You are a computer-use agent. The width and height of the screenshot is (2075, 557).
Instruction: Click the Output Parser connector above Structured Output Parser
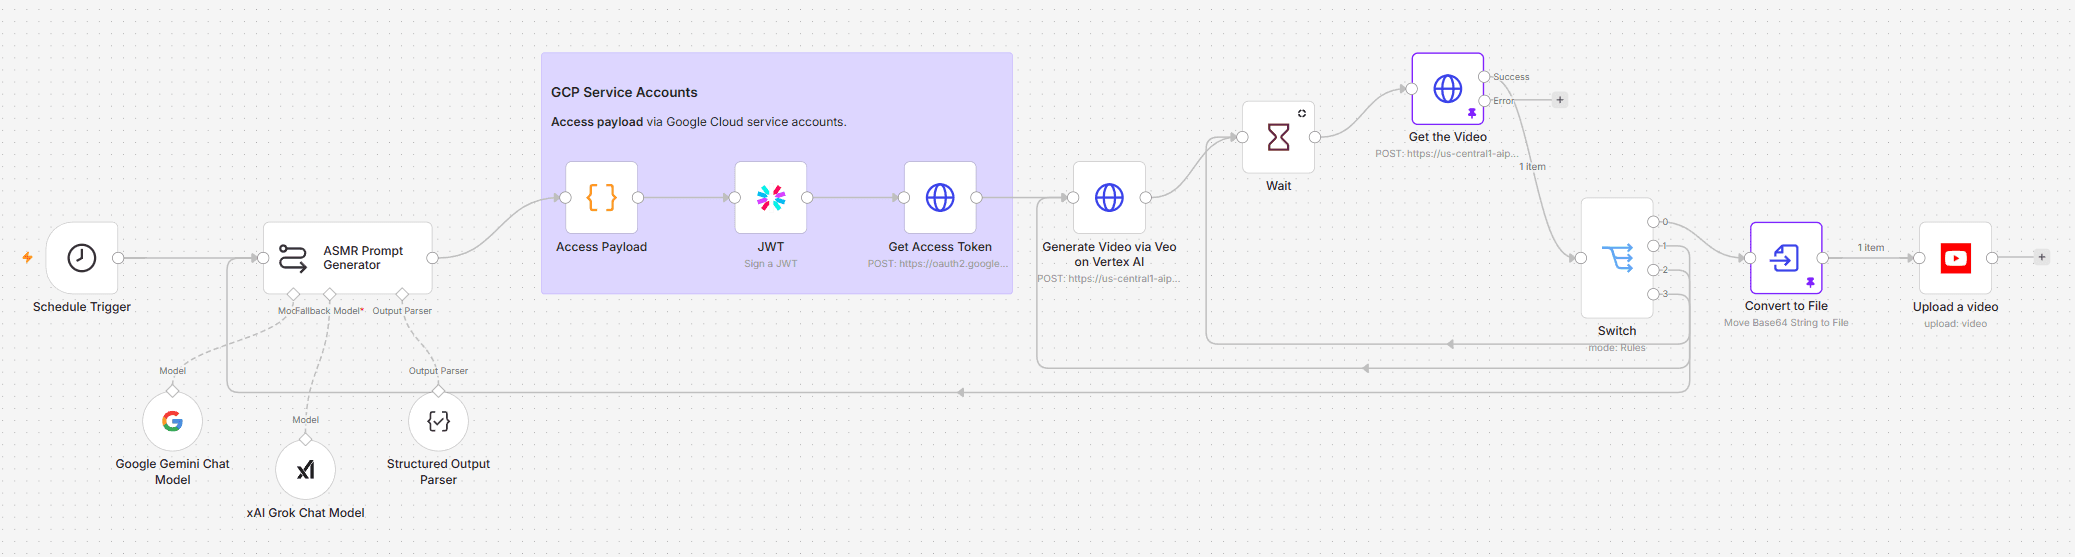(x=438, y=391)
